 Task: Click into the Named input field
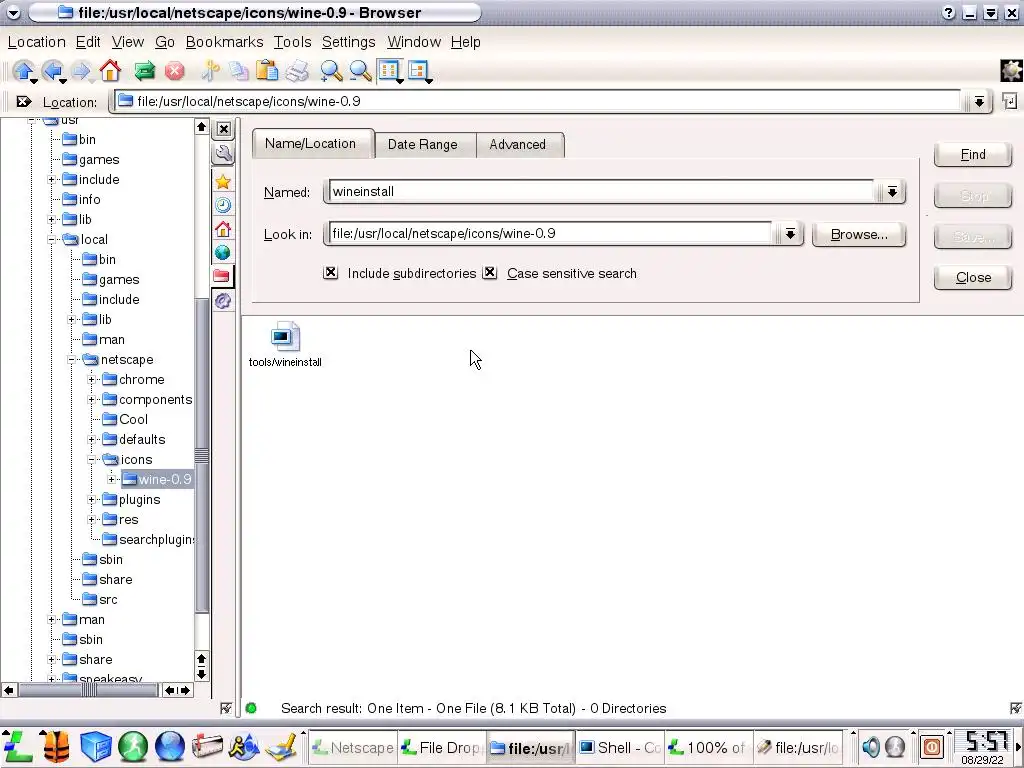coord(601,192)
